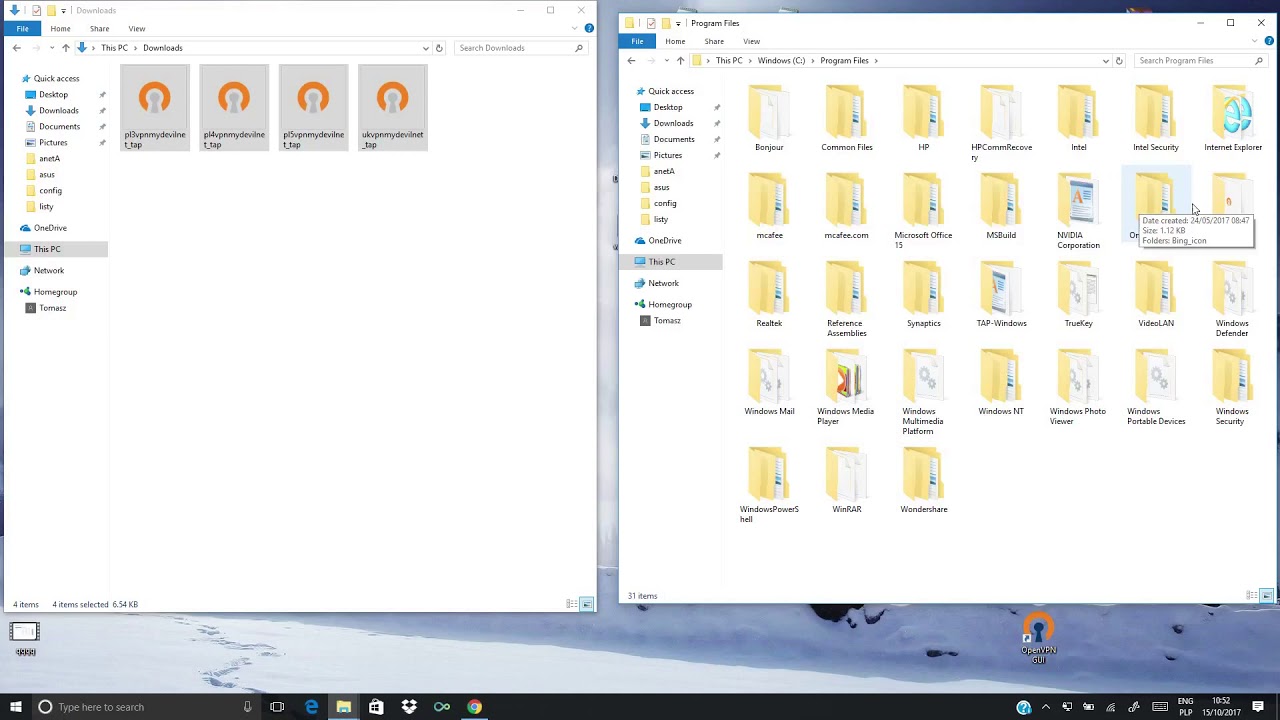Go back in Program Files window
The height and width of the screenshot is (720, 1280).
pos(631,61)
